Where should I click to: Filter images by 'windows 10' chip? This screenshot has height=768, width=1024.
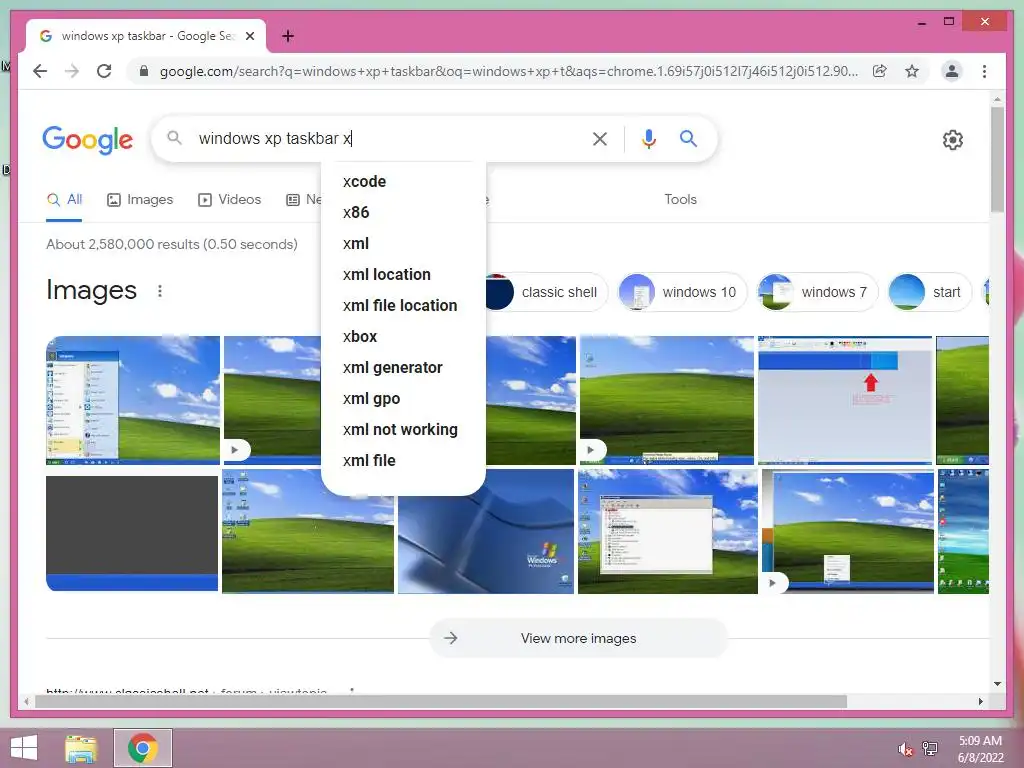click(682, 292)
